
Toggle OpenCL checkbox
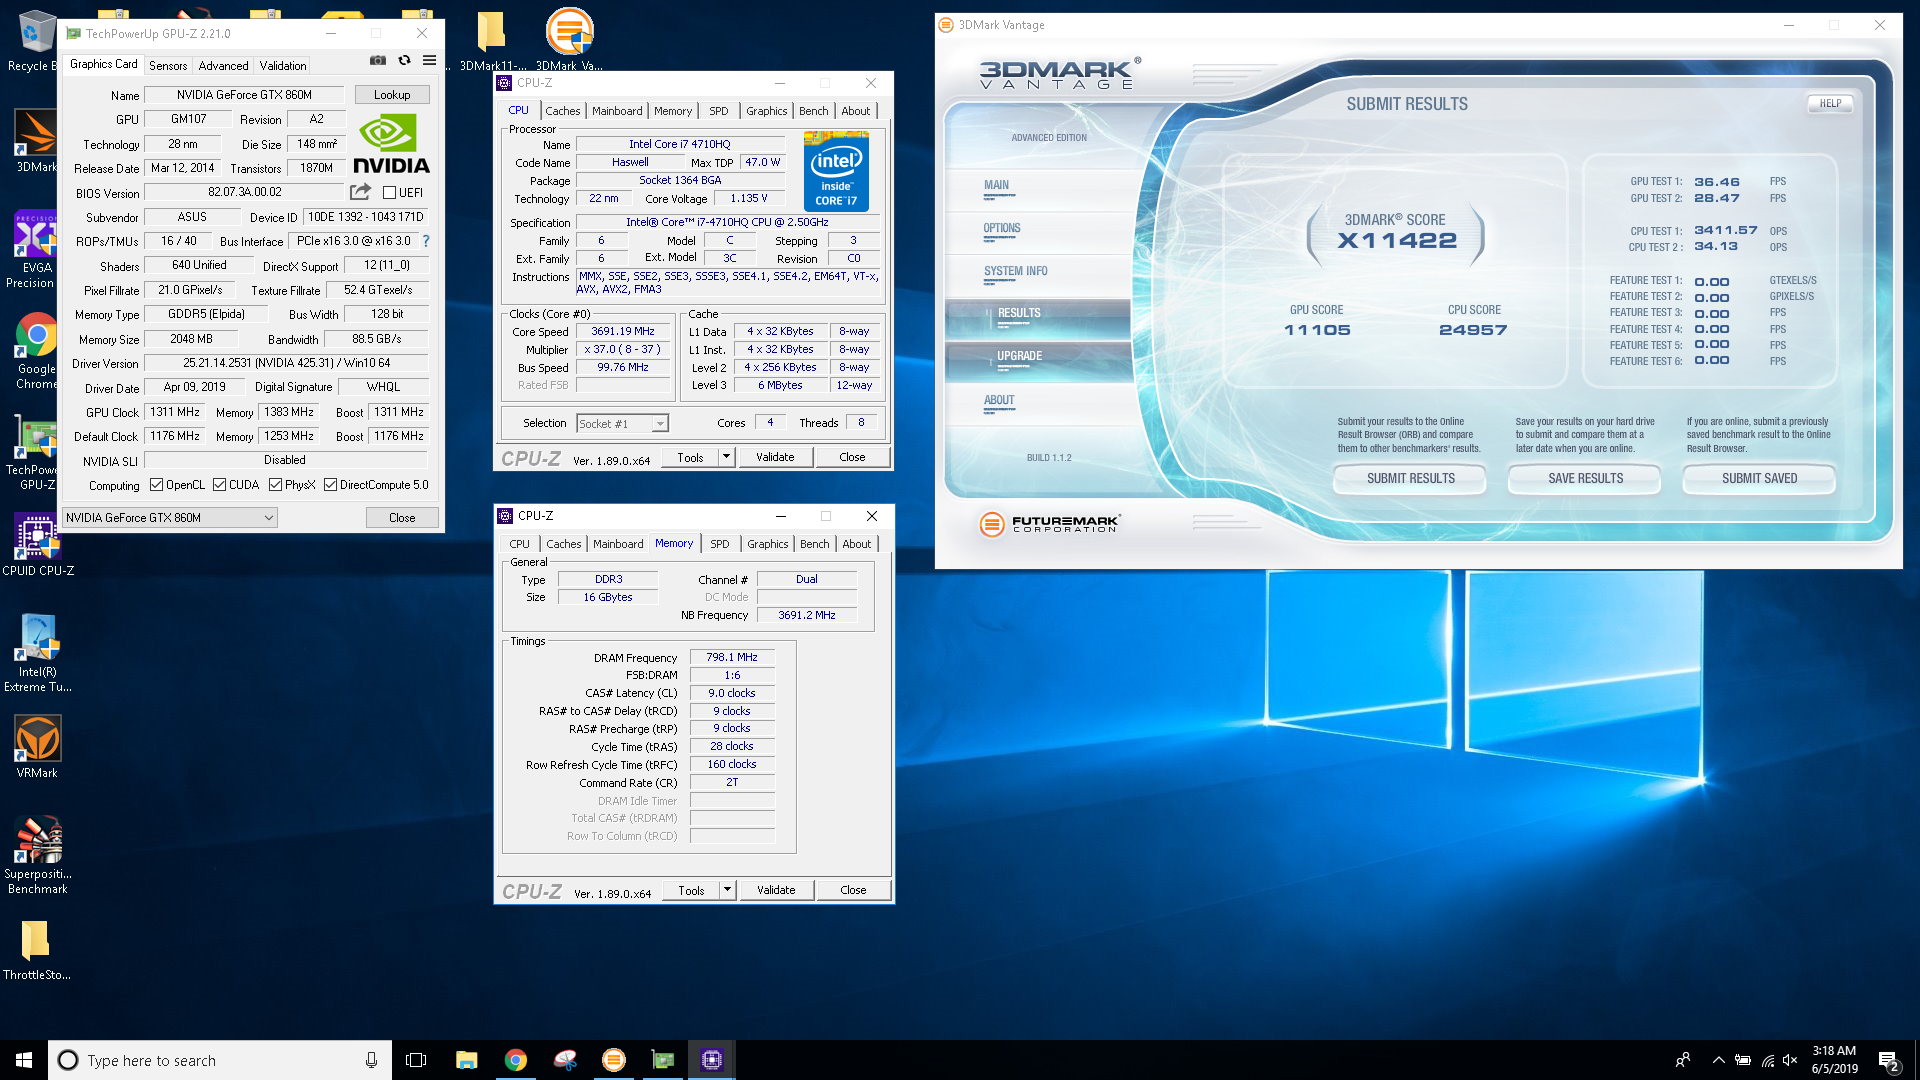pyautogui.click(x=157, y=485)
